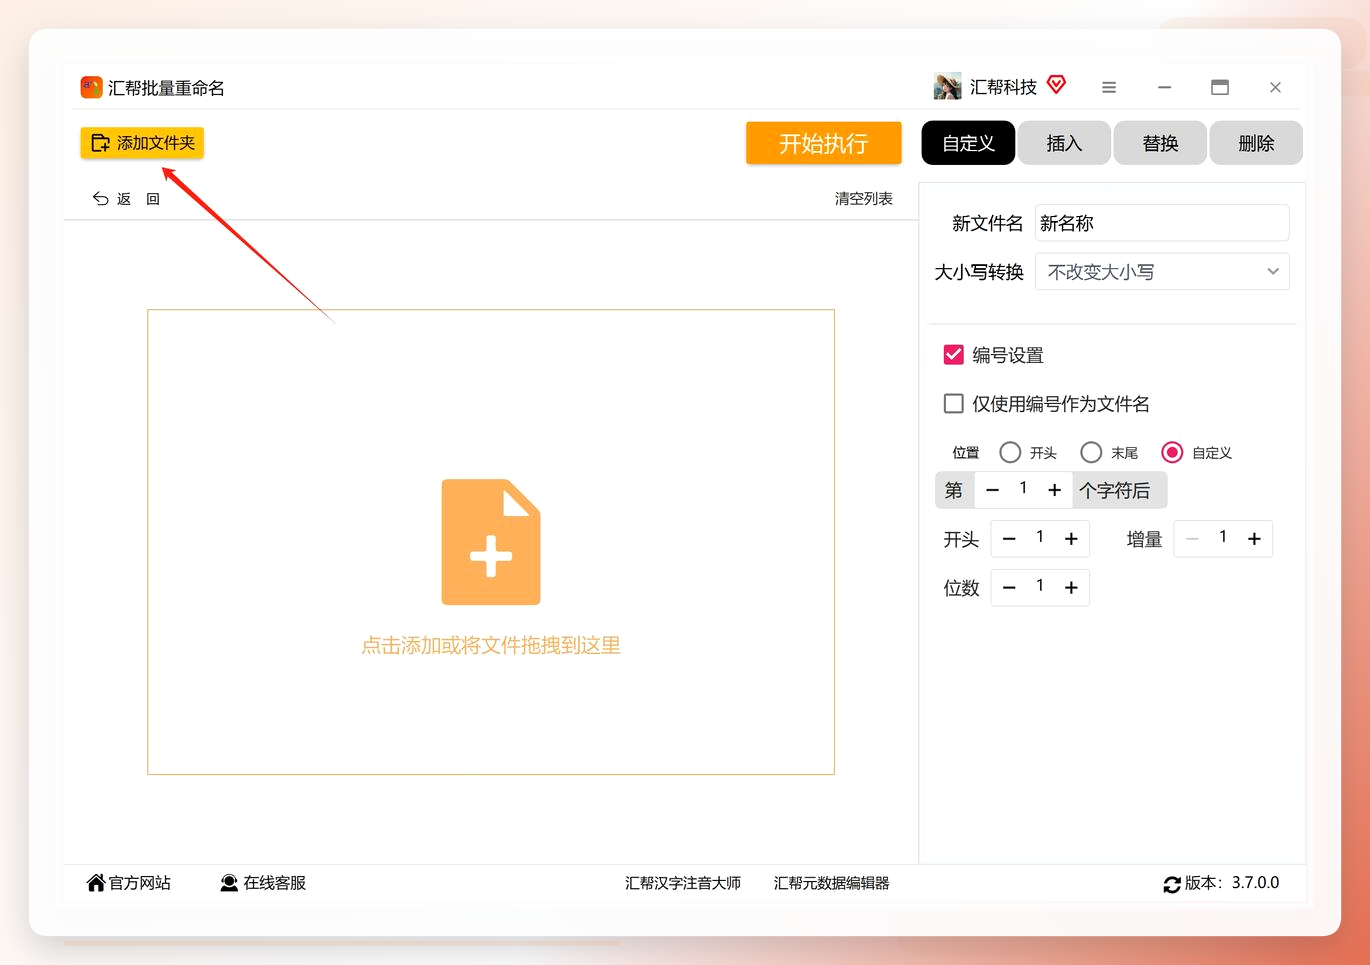Increase the 位数 digit count
The width and height of the screenshot is (1370, 965).
(1071, 588)
